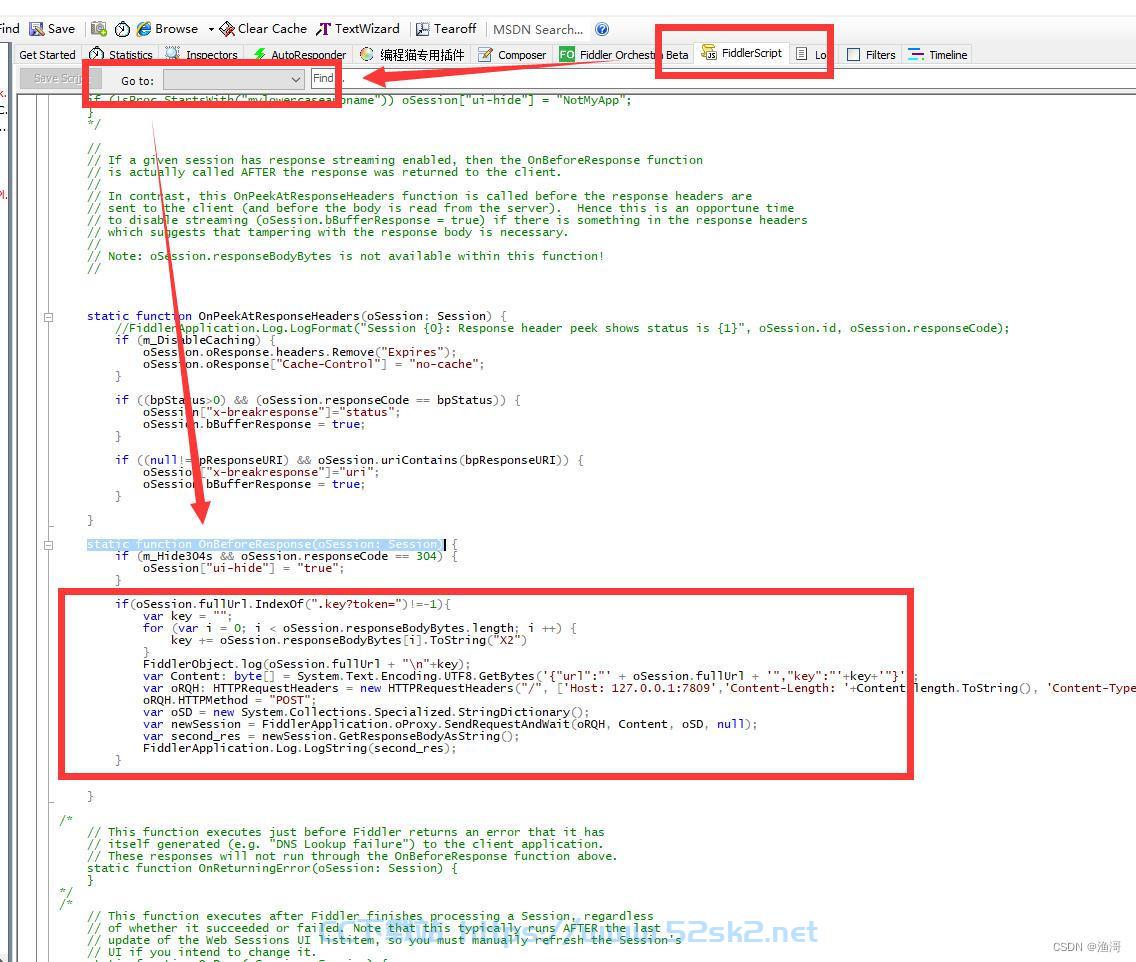Click the '.key?token=' IndexOf line
Screen dimensions: 1136x962
(x=283, y=604)
